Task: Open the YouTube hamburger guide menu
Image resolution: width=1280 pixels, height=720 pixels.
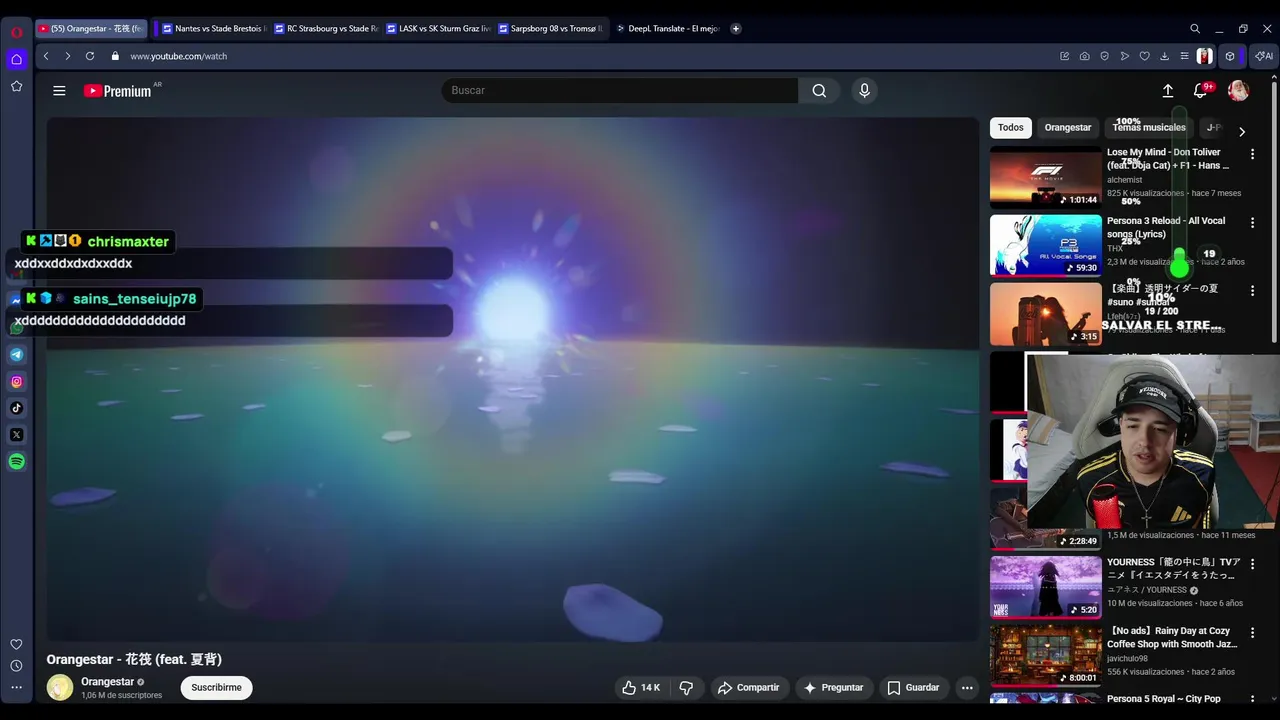Action: coord(59,90)
